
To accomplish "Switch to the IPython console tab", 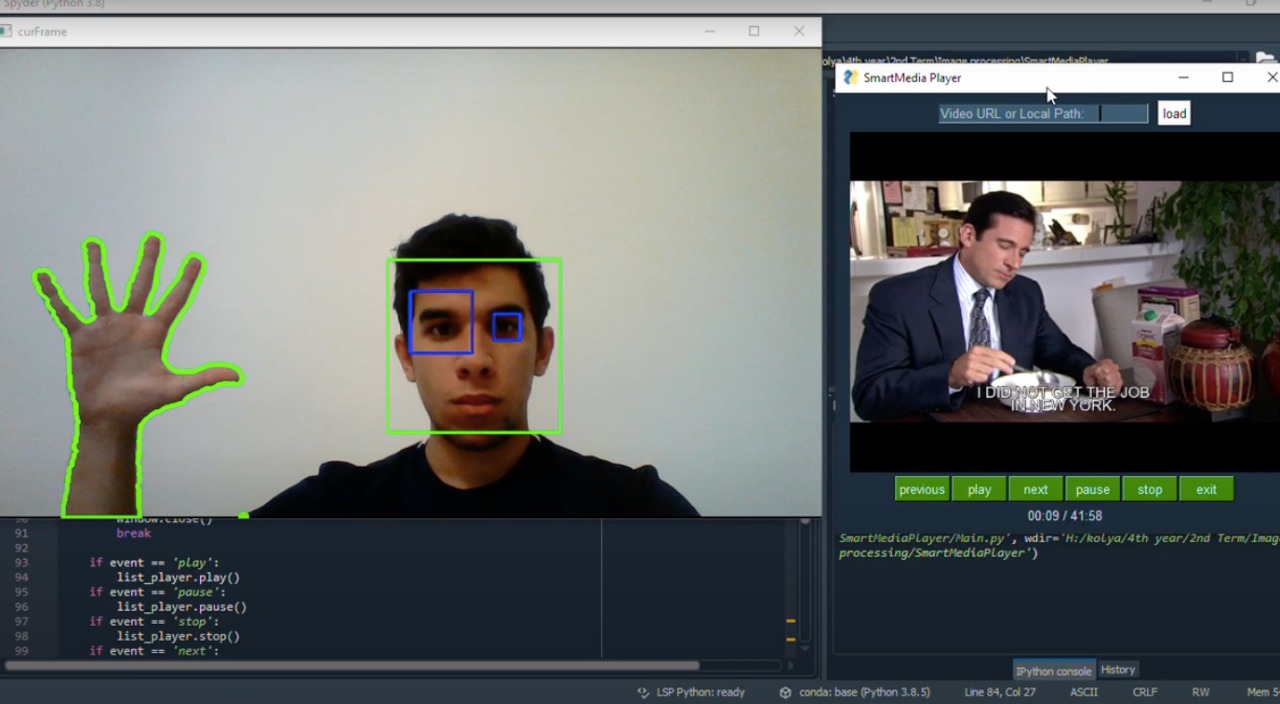I will [1053, 670].
